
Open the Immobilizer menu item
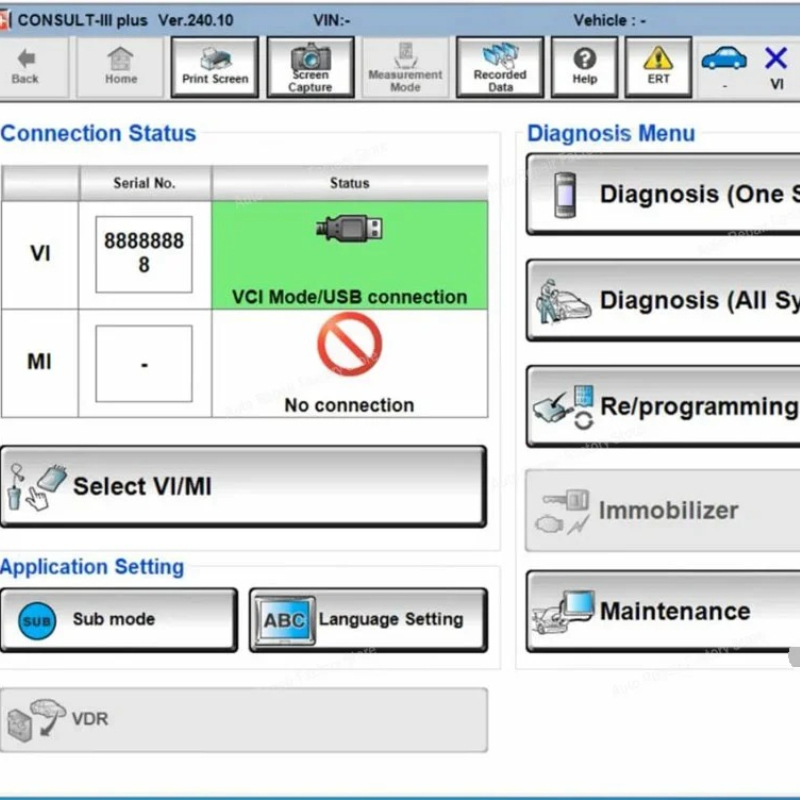[663, 510]
